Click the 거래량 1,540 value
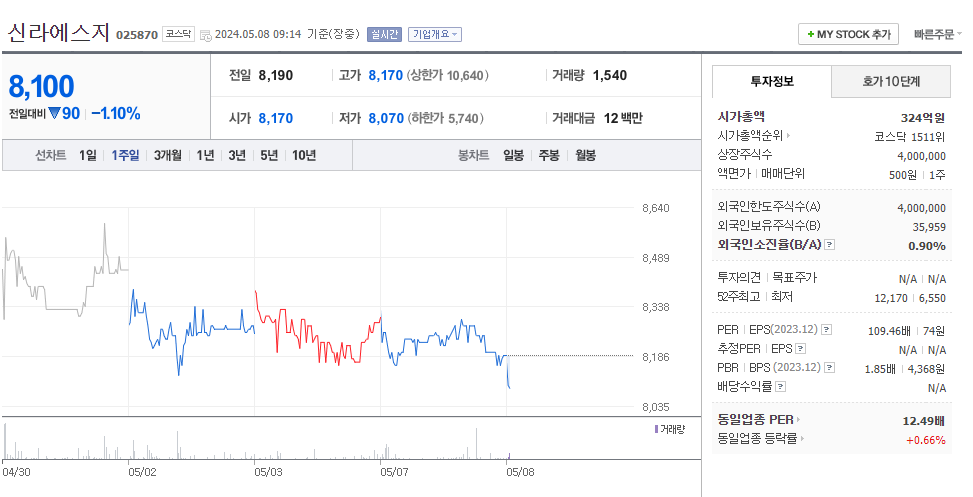 click(x=610, y=76)
